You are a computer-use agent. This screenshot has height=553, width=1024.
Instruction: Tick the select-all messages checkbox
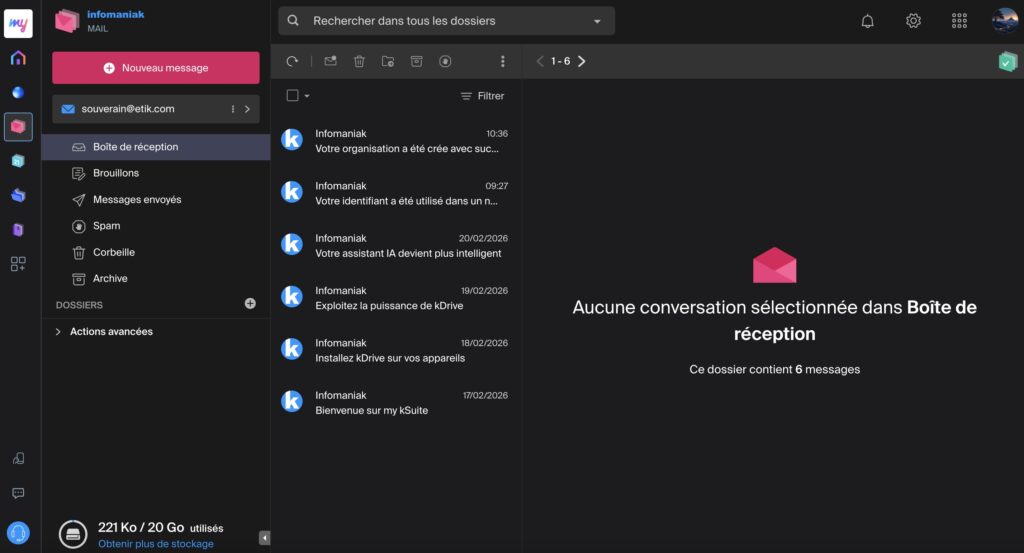pyautogui.click(x=292, y=96)
